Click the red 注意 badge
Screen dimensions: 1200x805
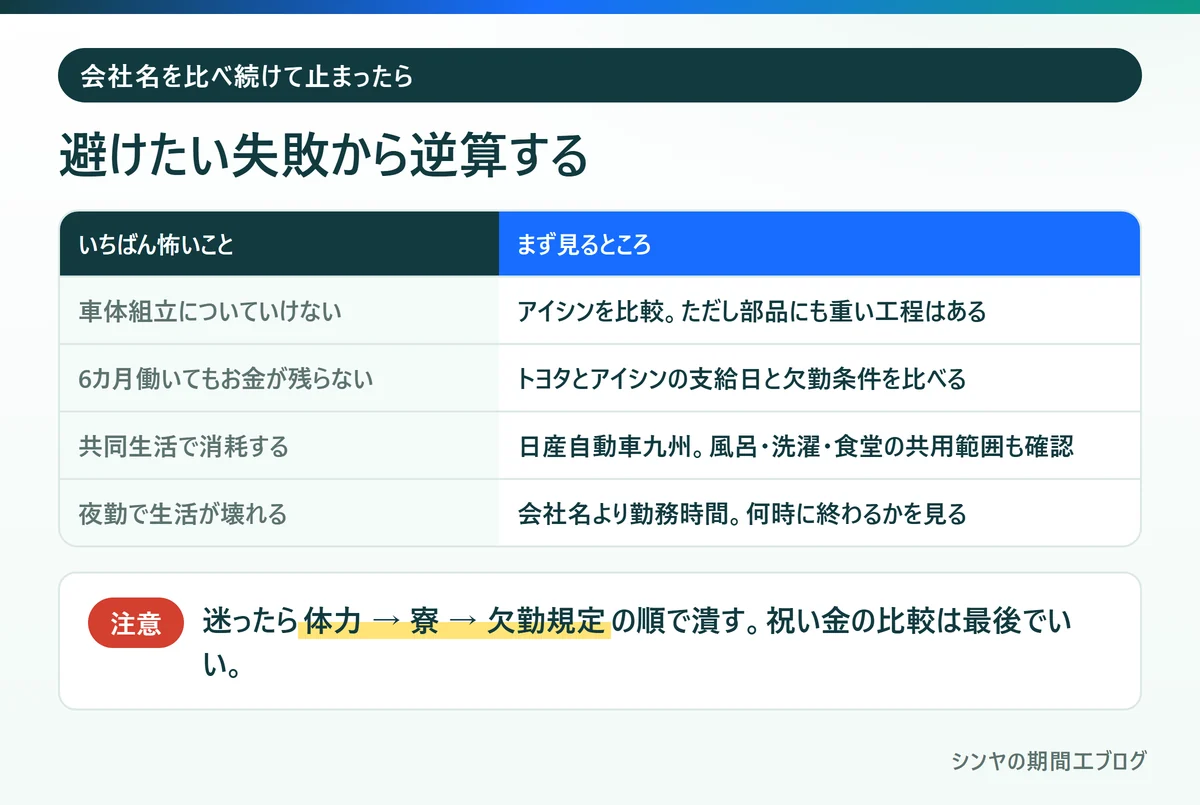click(136, 623)
